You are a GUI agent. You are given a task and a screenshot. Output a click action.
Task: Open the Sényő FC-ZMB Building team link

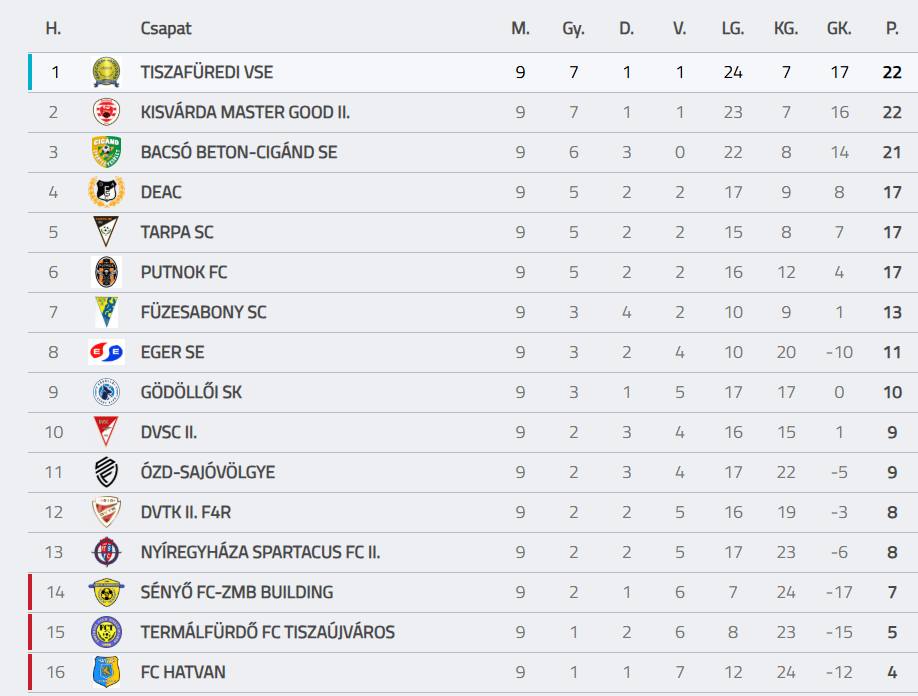[x=236, y=592]
